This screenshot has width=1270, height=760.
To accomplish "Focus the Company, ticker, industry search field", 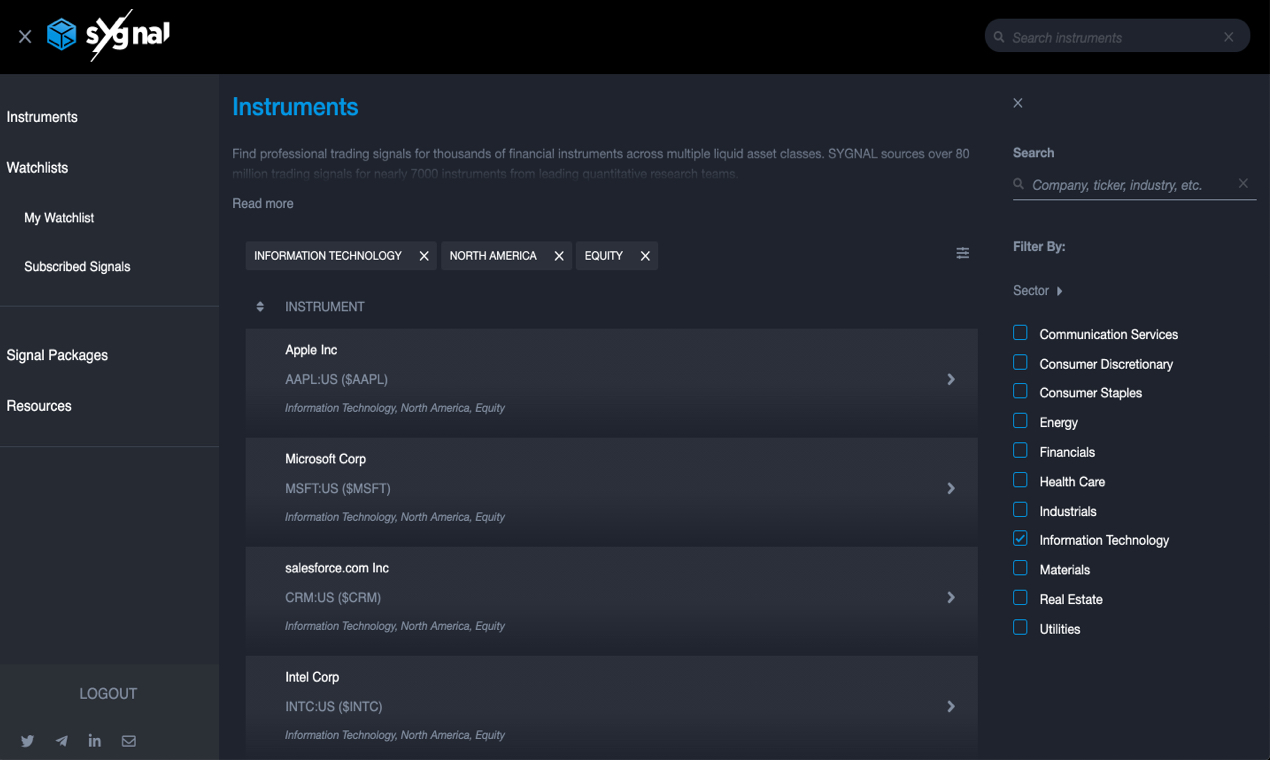I will point(1132,185).
